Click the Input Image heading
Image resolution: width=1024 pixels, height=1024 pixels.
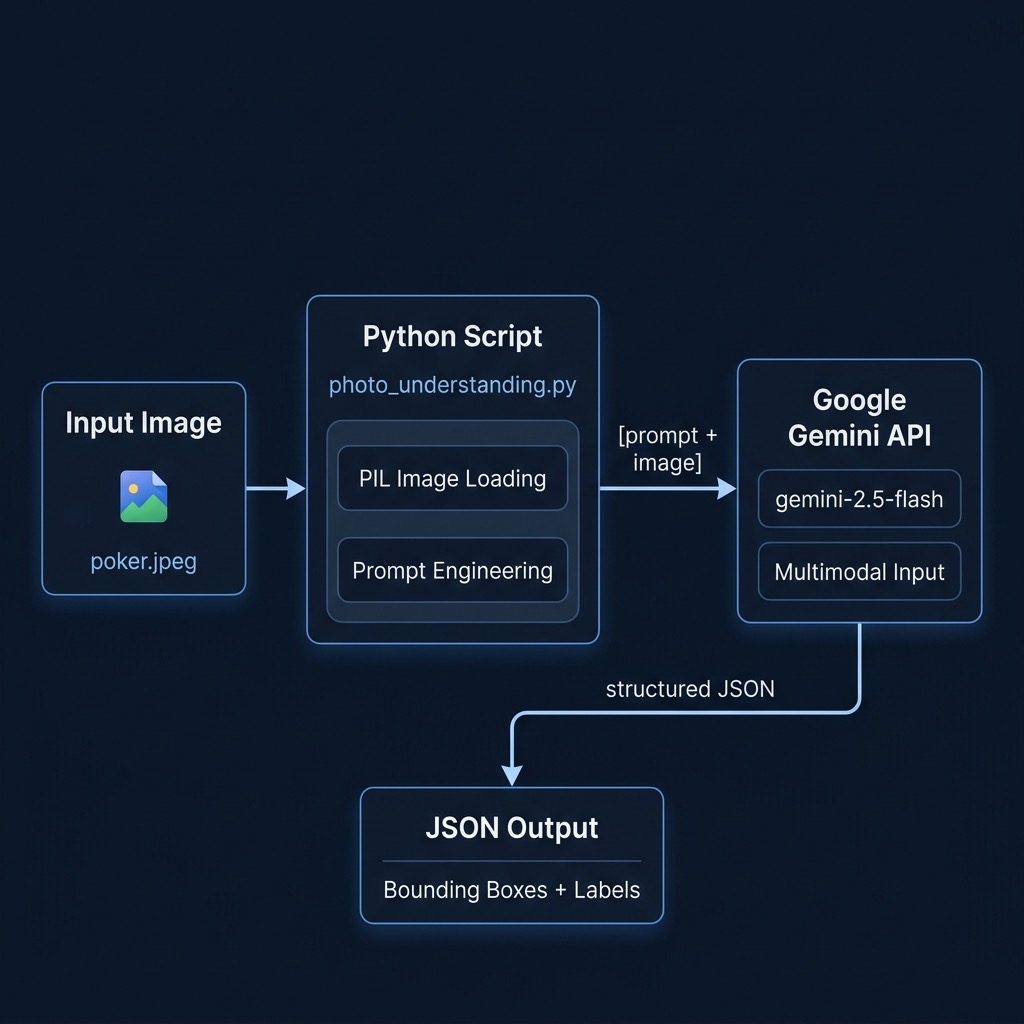click(144, 423)
